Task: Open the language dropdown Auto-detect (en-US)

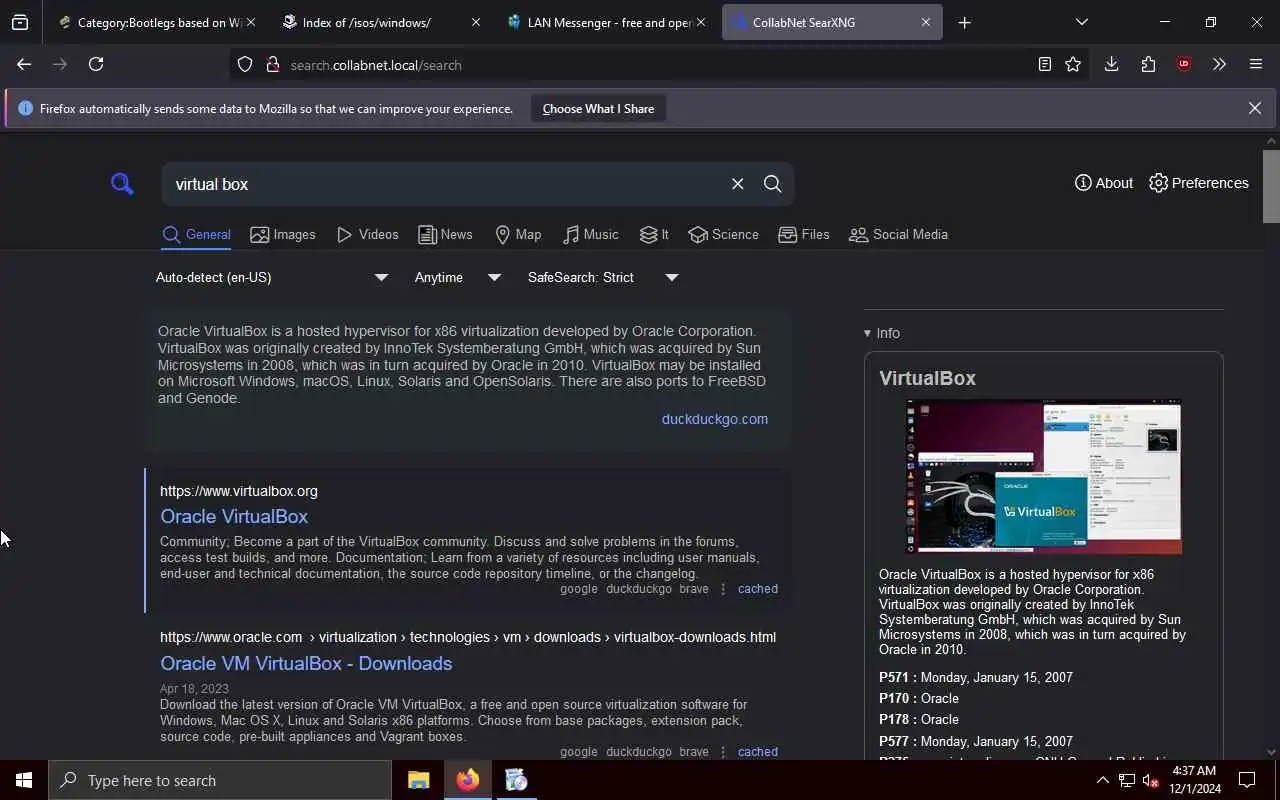Action: tap(271, 277)
